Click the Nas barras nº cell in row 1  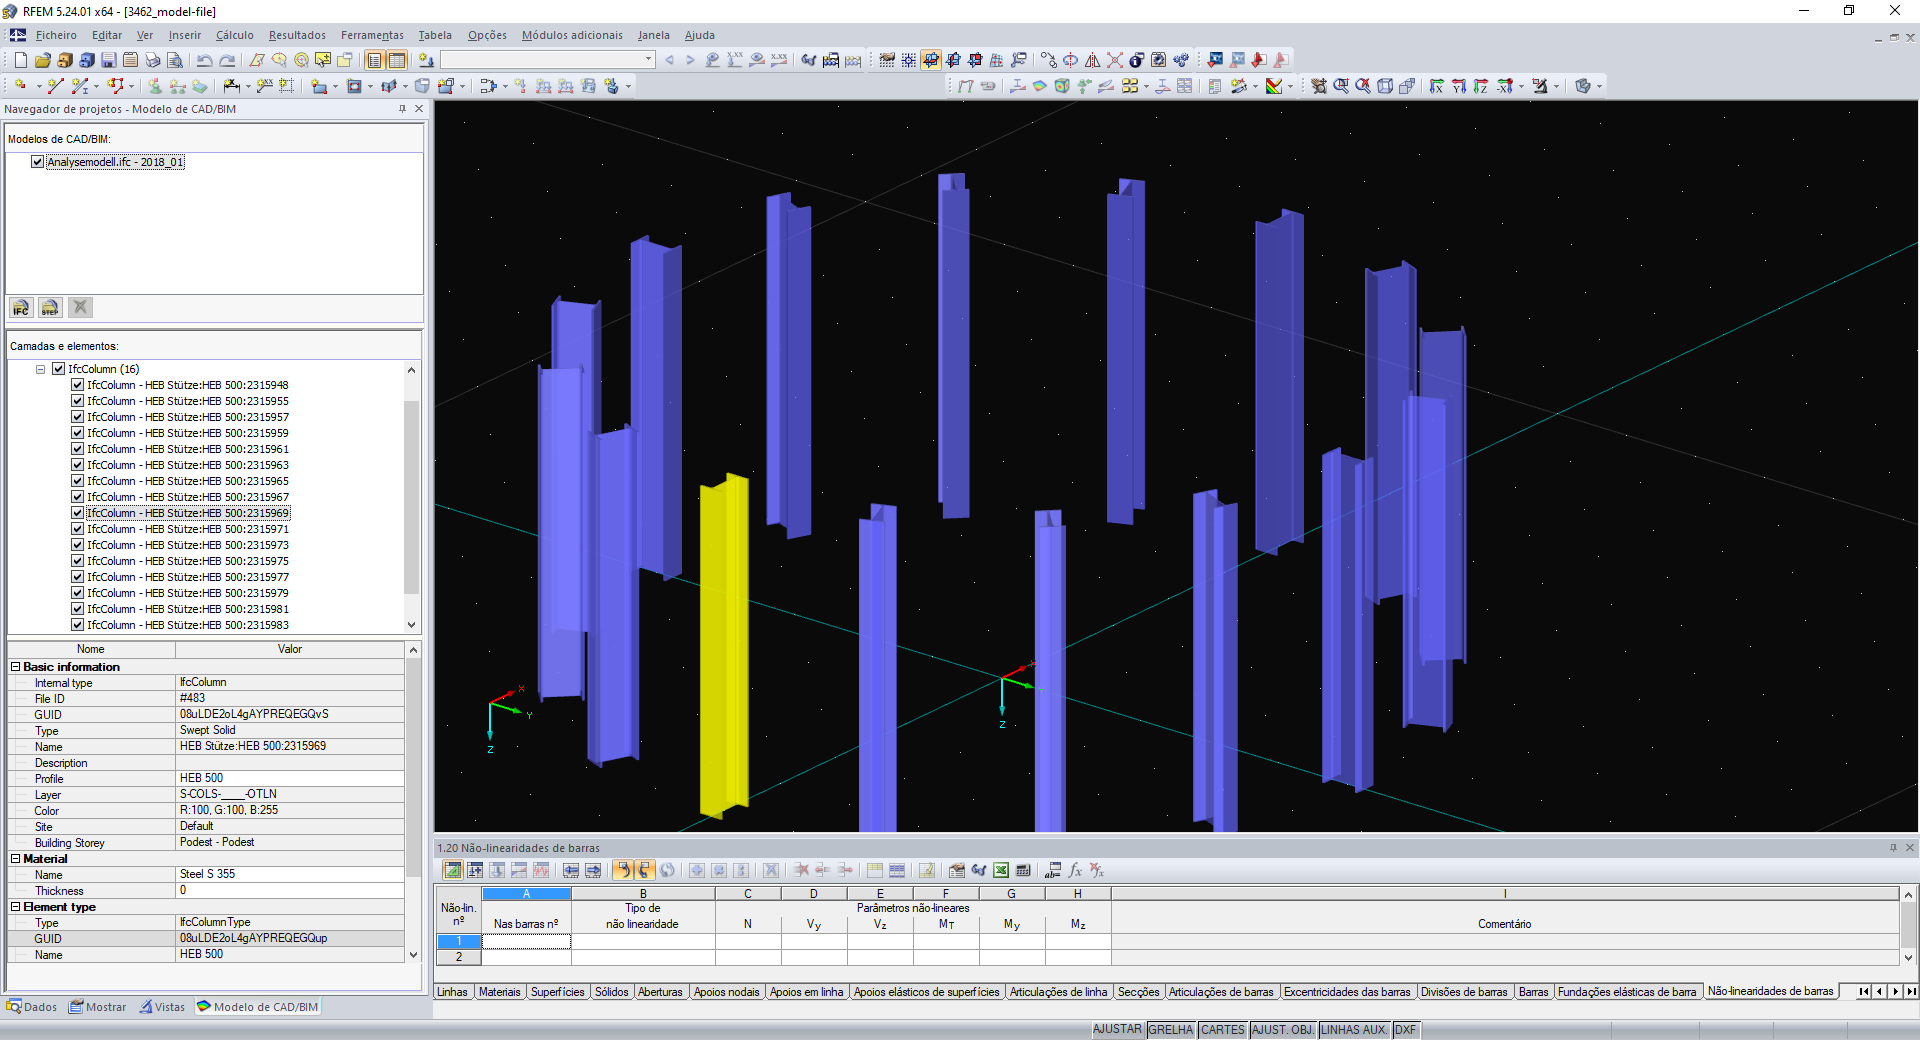point(526,941)
